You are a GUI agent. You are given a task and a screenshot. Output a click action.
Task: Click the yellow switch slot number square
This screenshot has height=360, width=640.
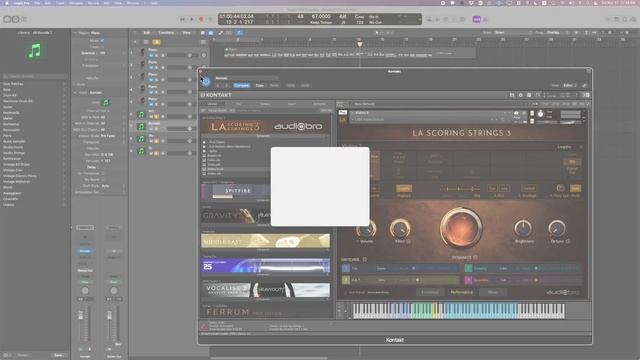[x=346, y=280]
